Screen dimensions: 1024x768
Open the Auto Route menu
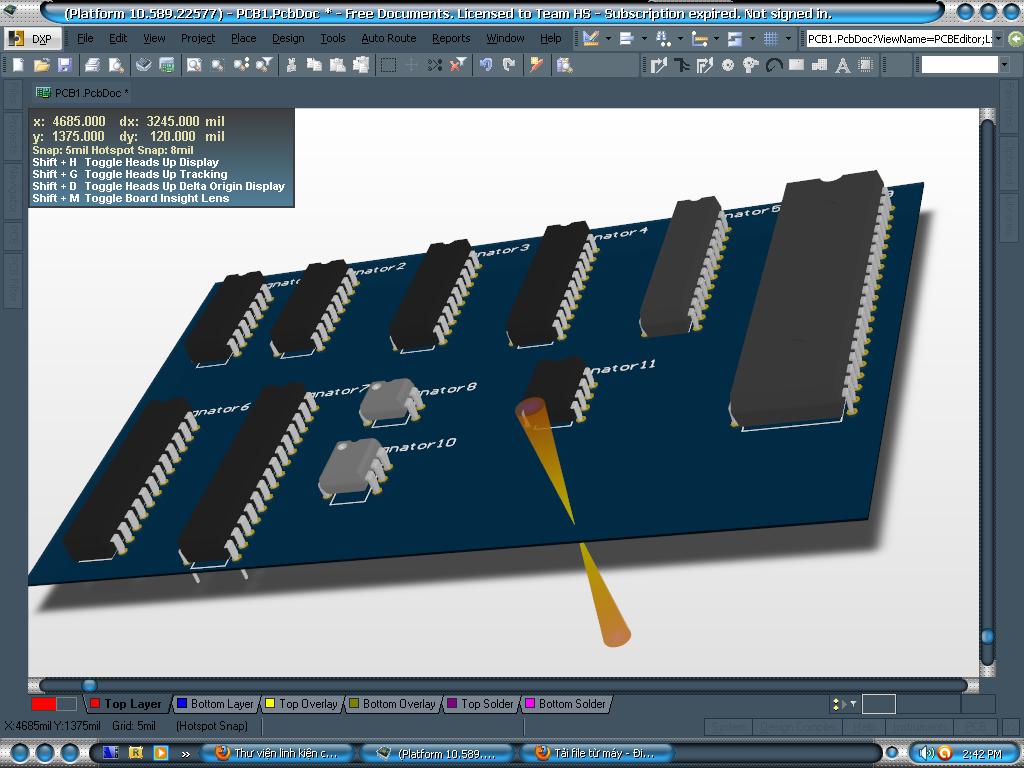[x=388, y=38]
